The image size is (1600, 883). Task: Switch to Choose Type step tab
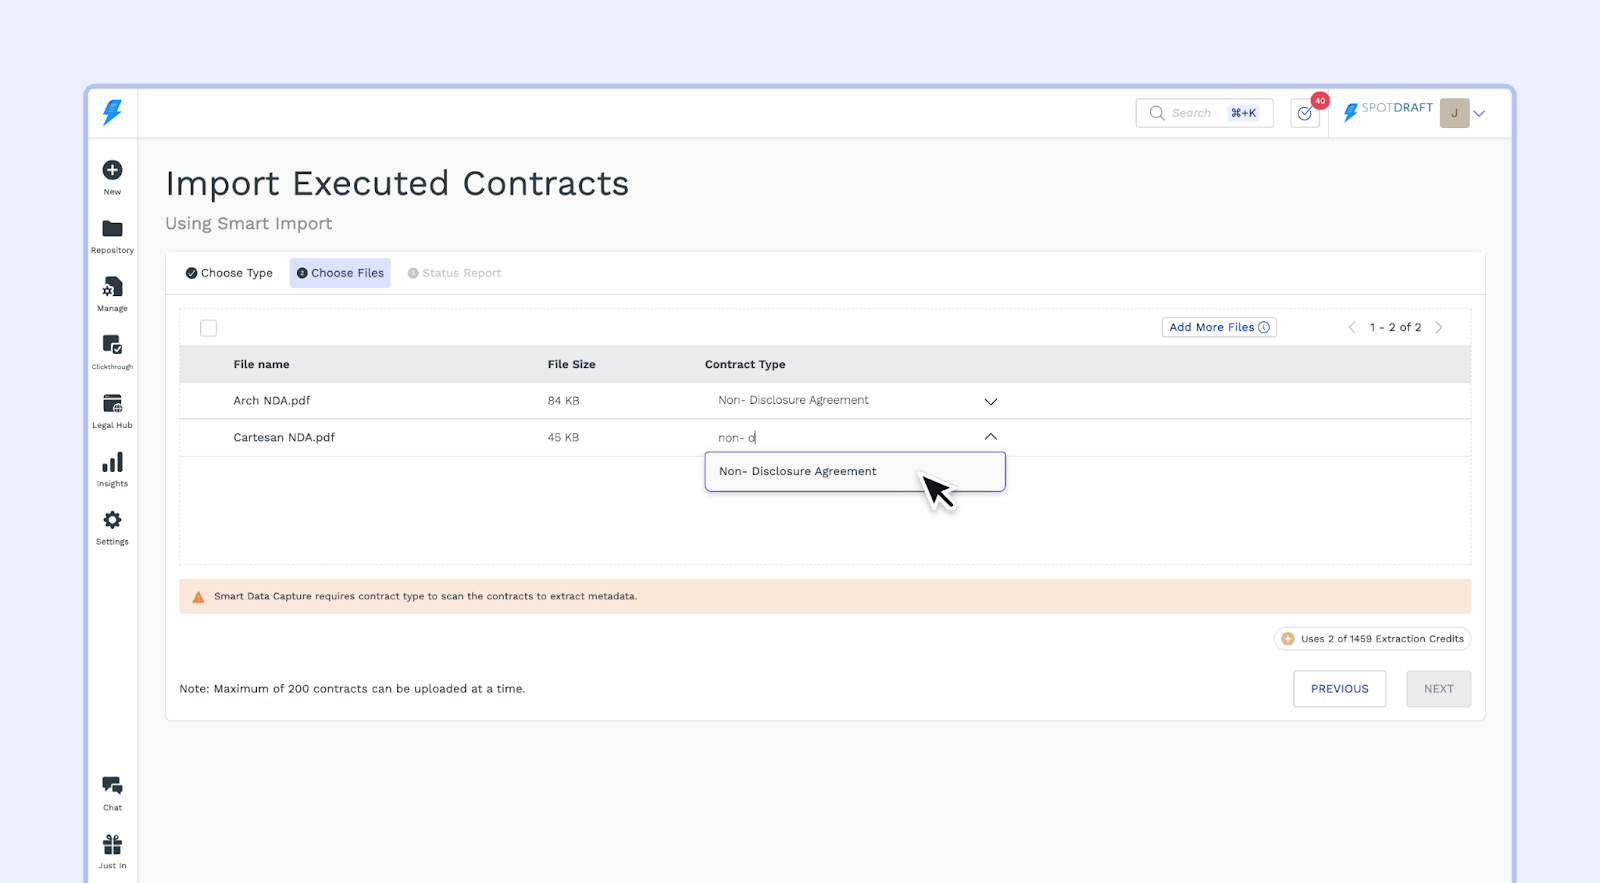point(229,273)
